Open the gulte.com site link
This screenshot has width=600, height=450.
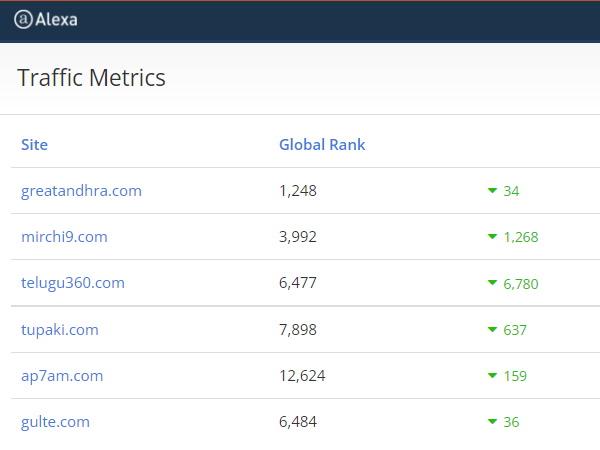coord(55,422)
